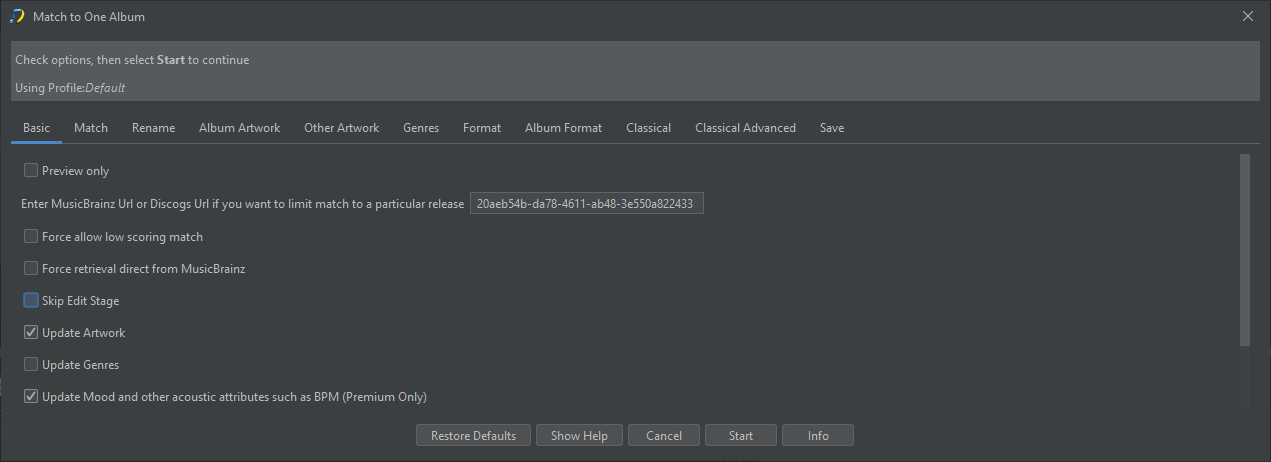
Task: Toggle Force allow low scoring match
Action: [x=31, y=237]
